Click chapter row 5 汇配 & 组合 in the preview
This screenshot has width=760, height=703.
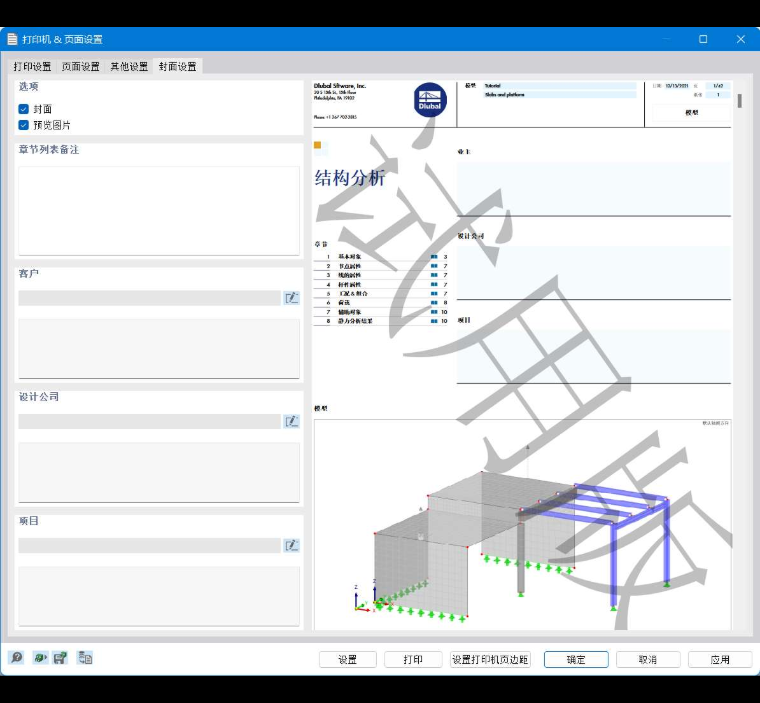pyautogui.click(x=381, y=293)
